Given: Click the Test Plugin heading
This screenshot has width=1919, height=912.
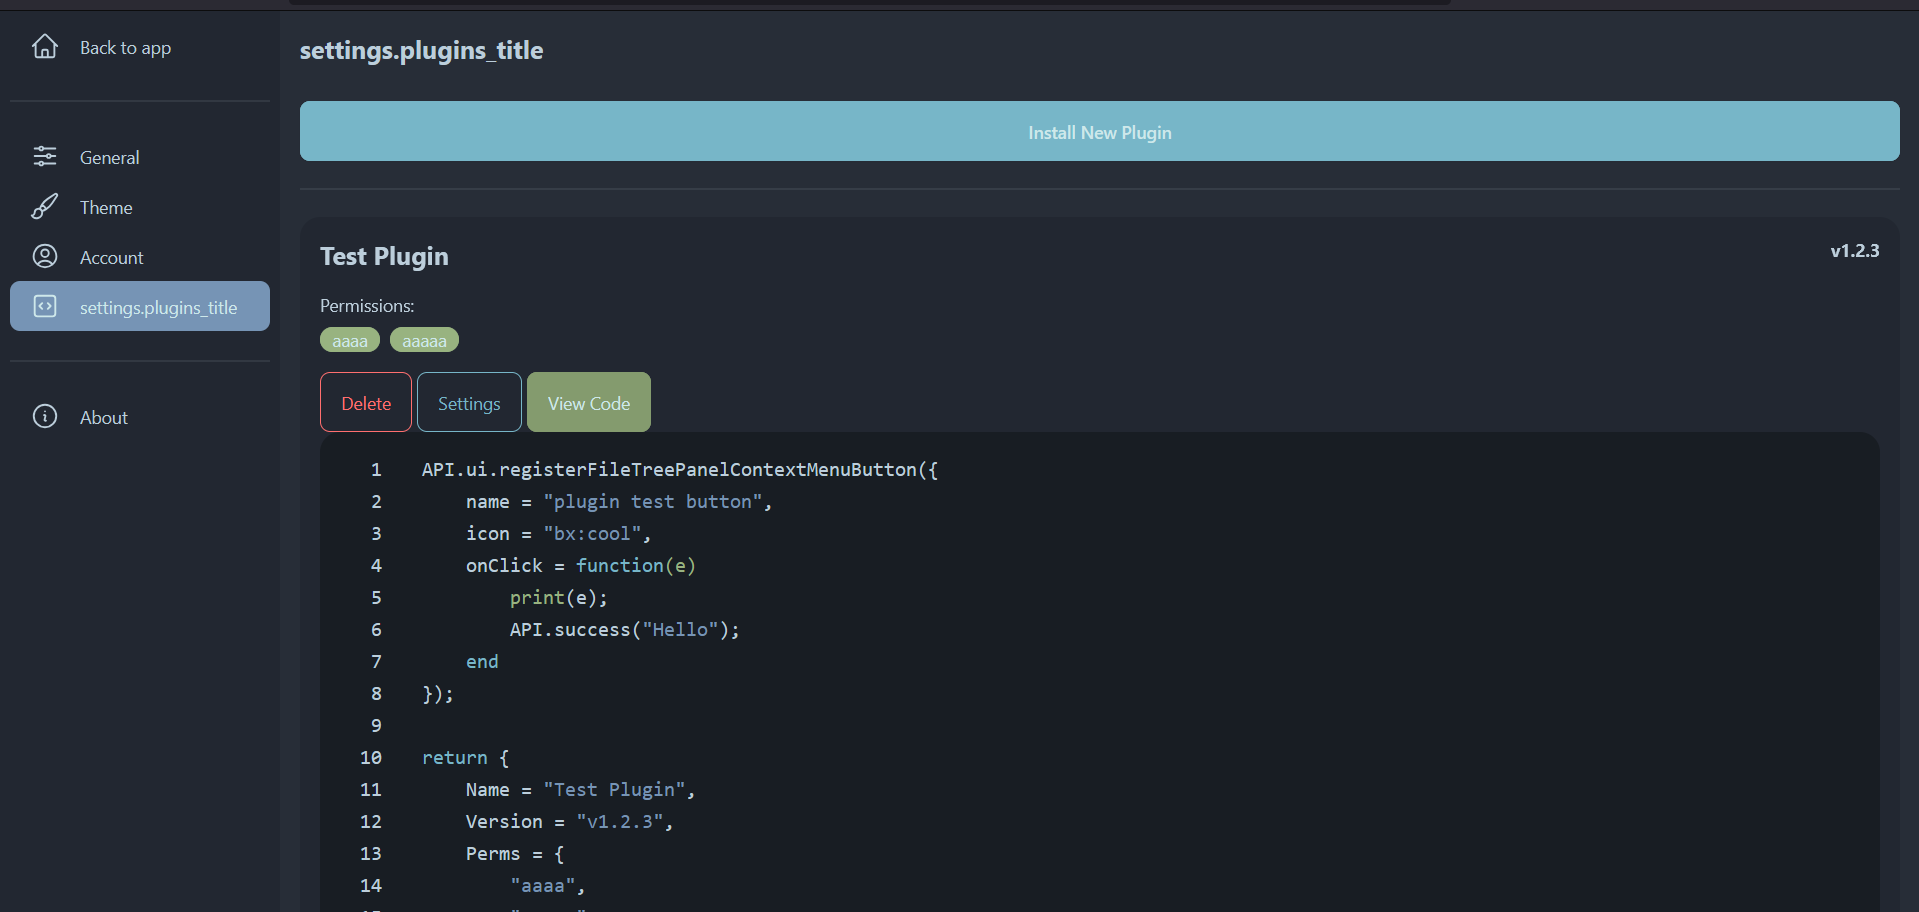Looking at the screenshot, I should tap(384, 257).
